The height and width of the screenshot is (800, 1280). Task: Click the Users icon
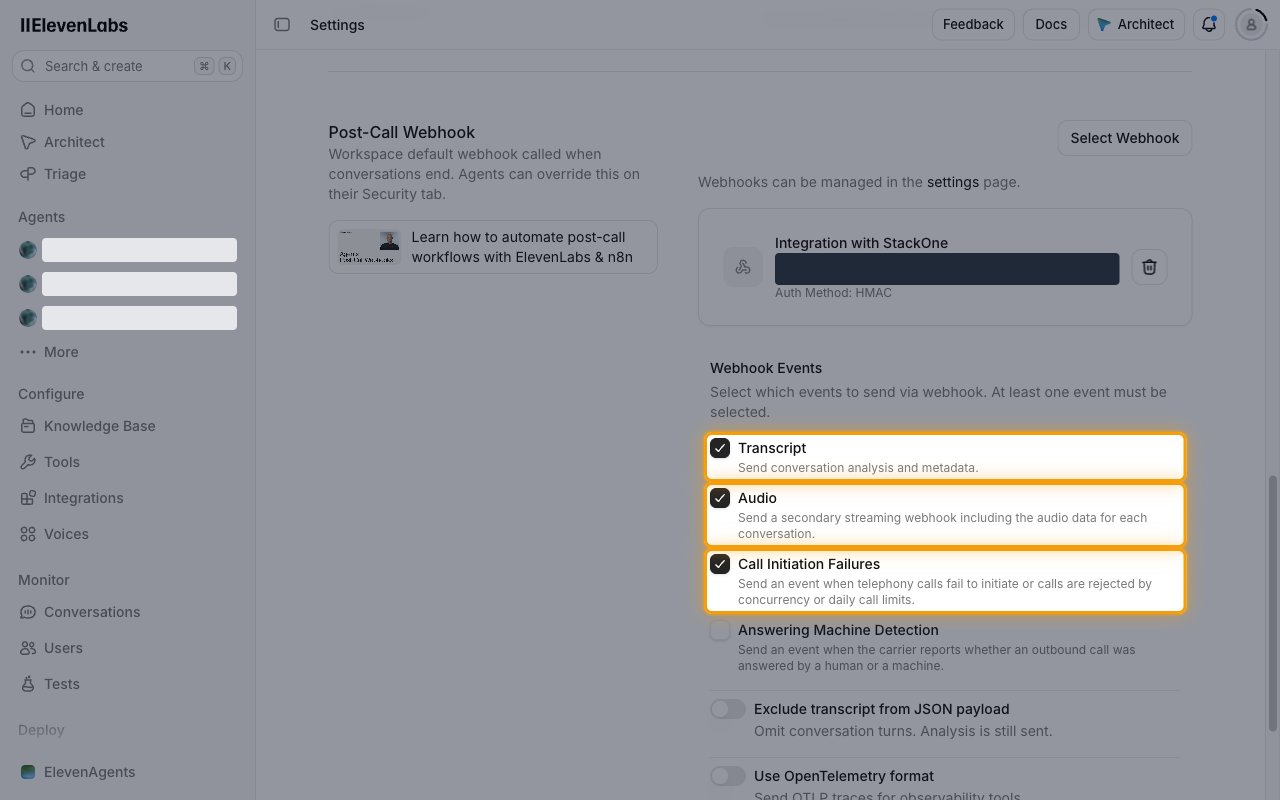28,648
